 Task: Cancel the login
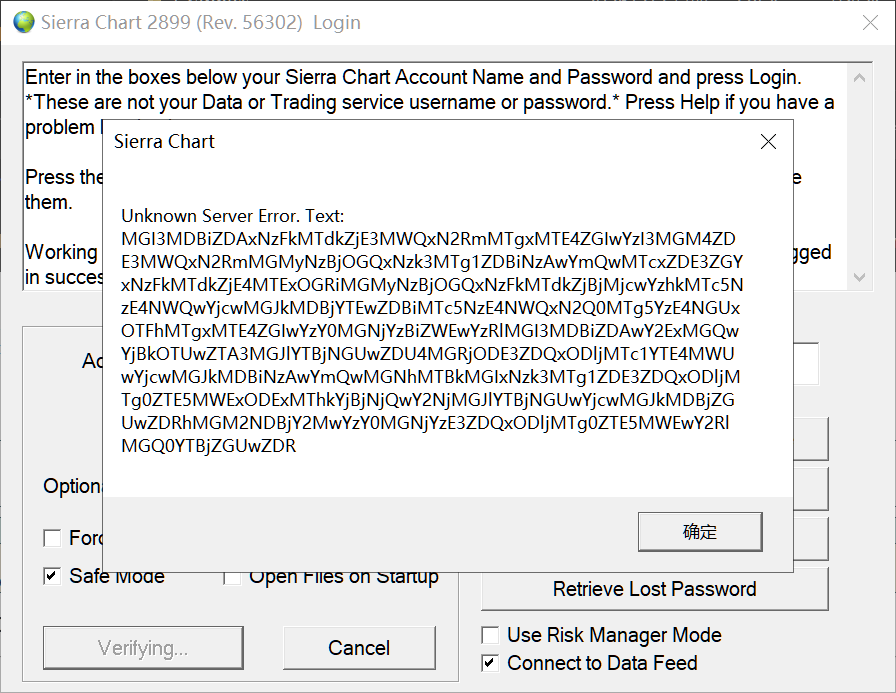[359, 648]
